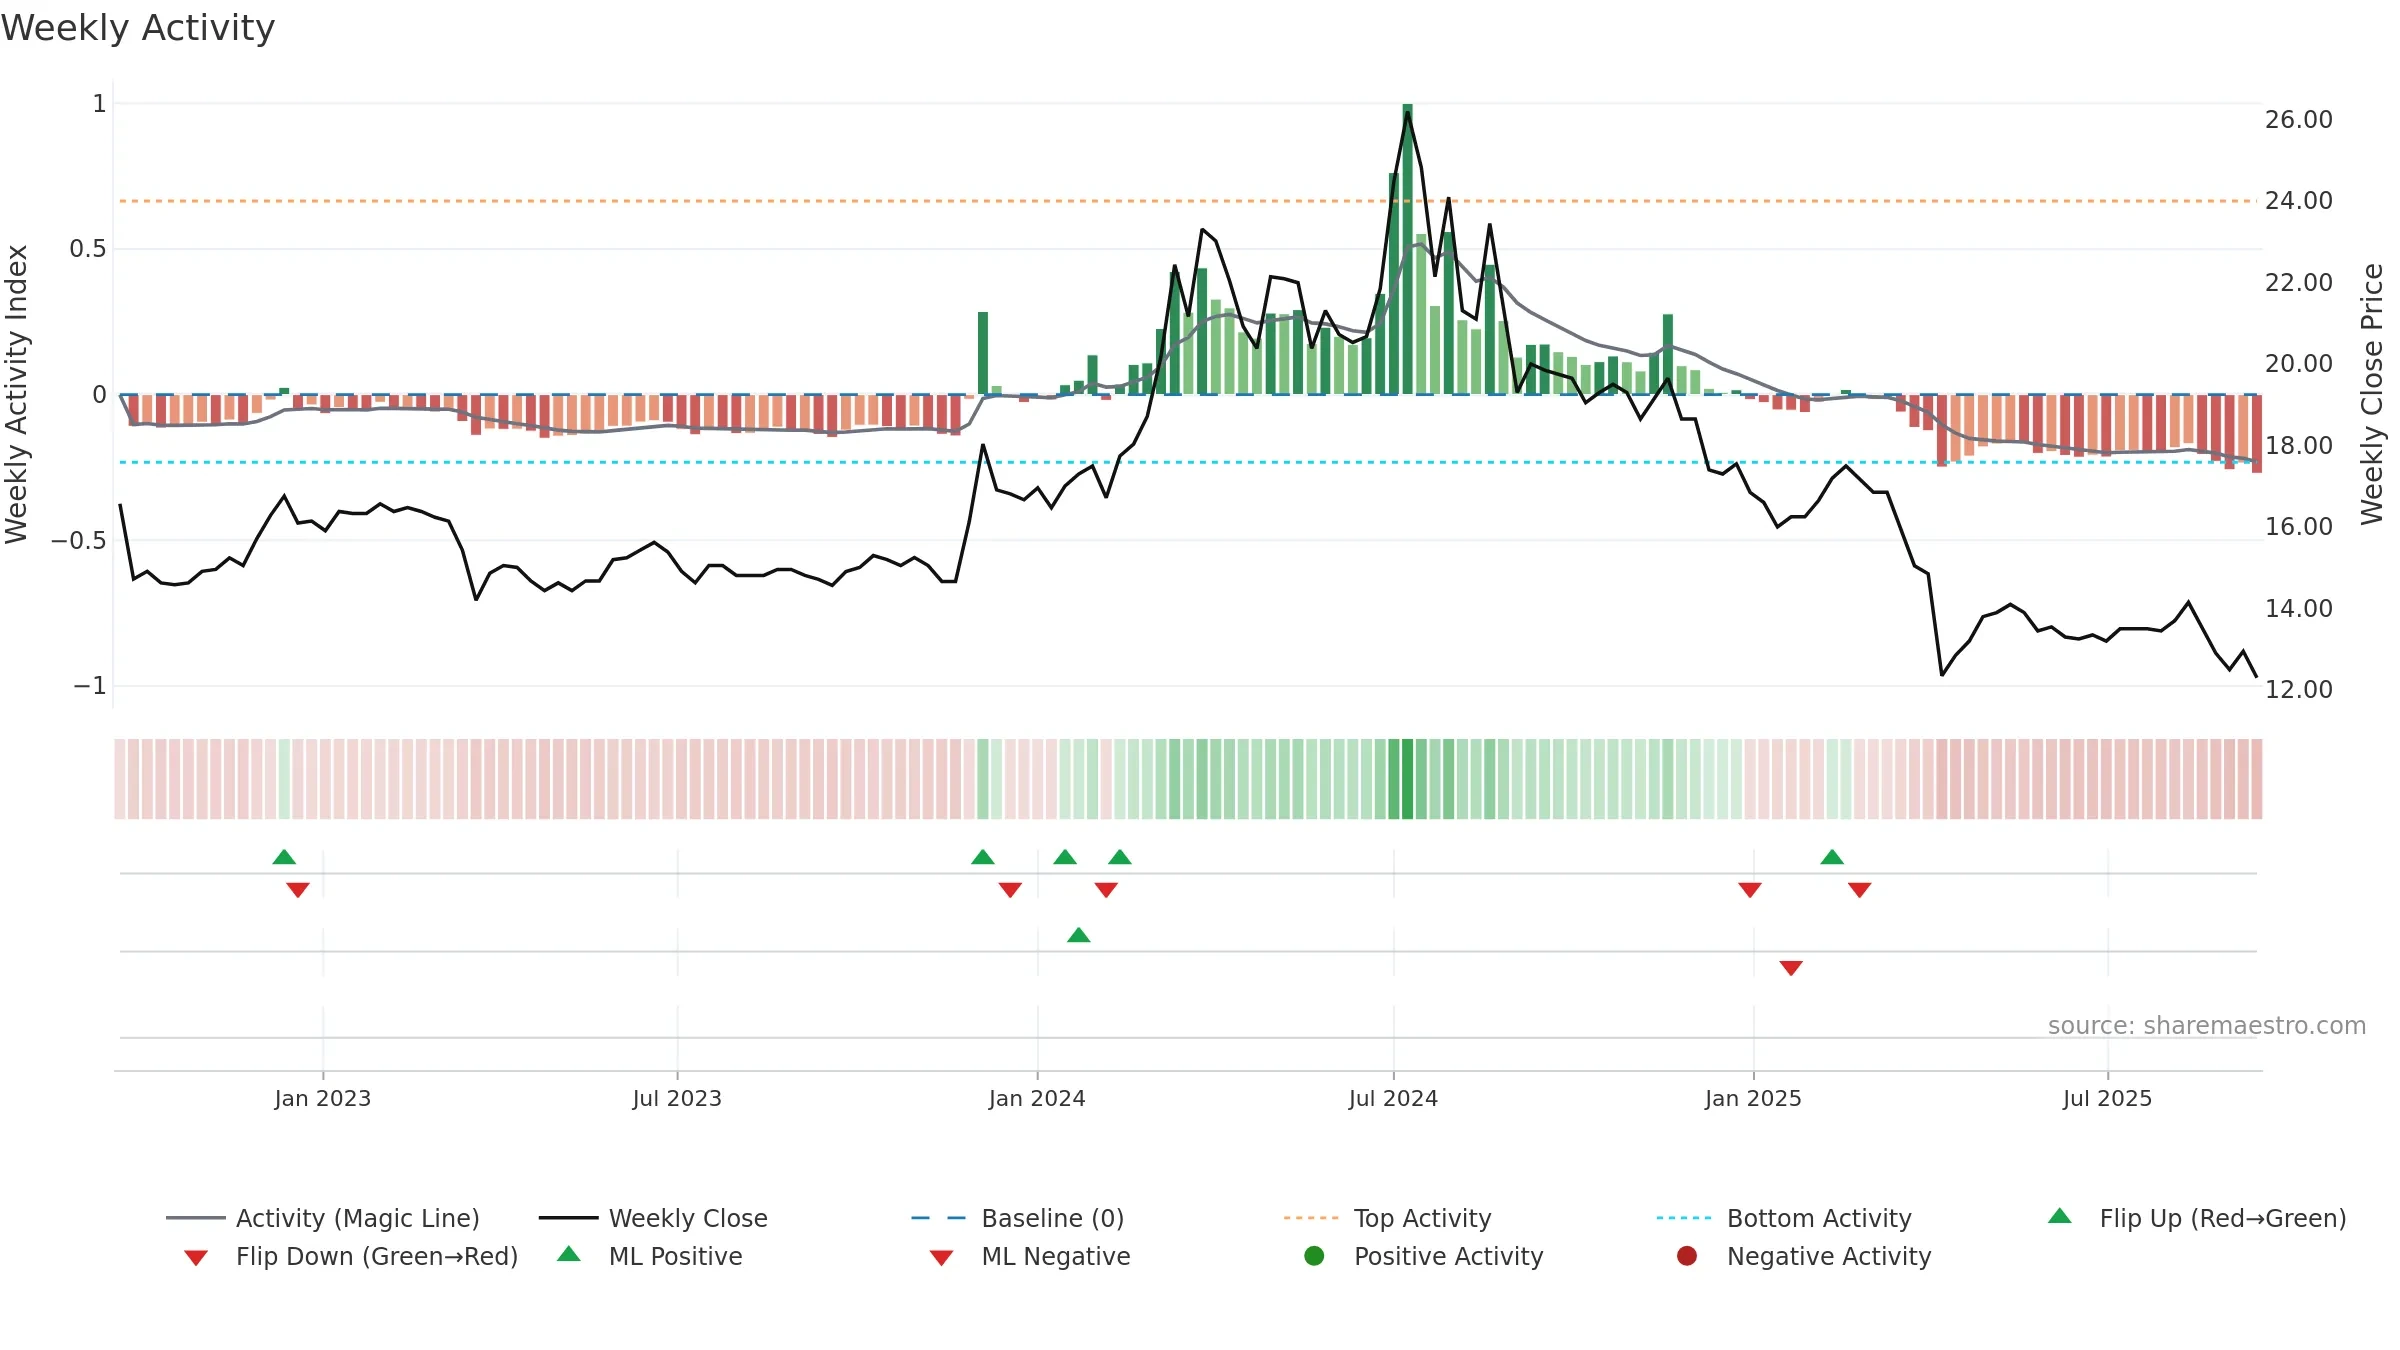The width and height of the screenshot is (2400, 1350).
Task: Select the Jul 2024 axis label
Action: click(x=1393, y=1098)
